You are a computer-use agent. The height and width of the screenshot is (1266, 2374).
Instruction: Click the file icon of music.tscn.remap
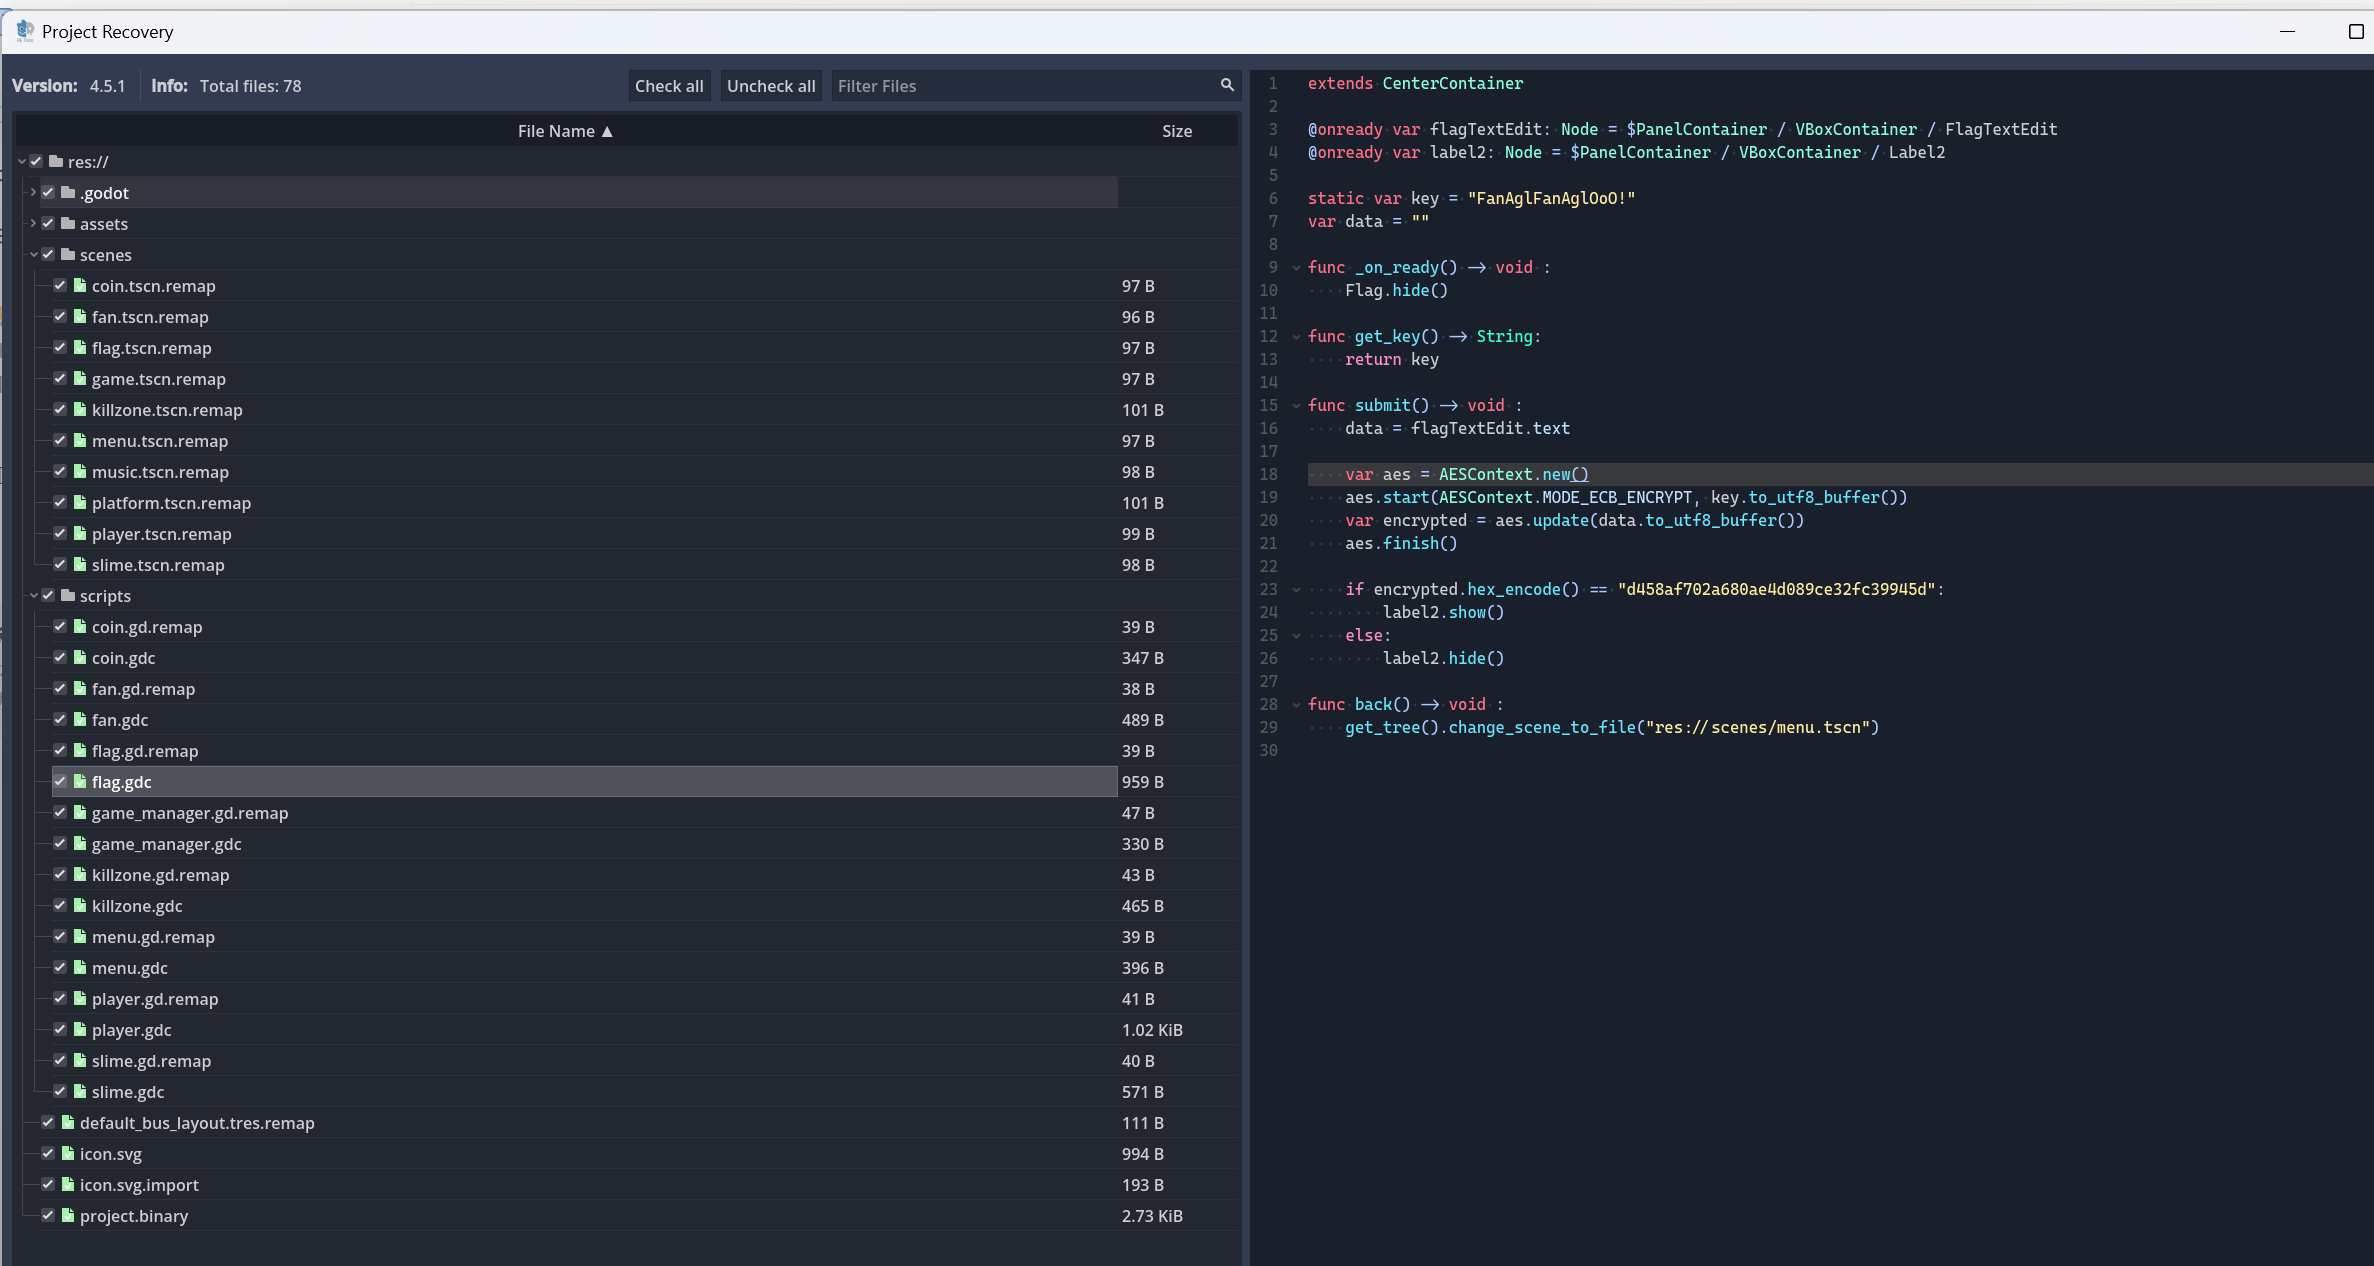(80, 471)
